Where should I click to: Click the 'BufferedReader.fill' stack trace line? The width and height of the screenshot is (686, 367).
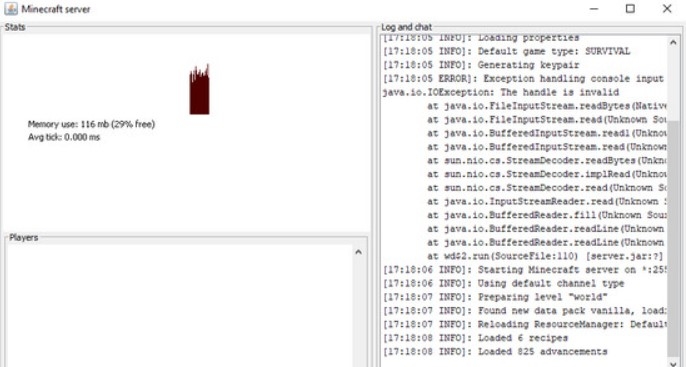pos(547,215)
